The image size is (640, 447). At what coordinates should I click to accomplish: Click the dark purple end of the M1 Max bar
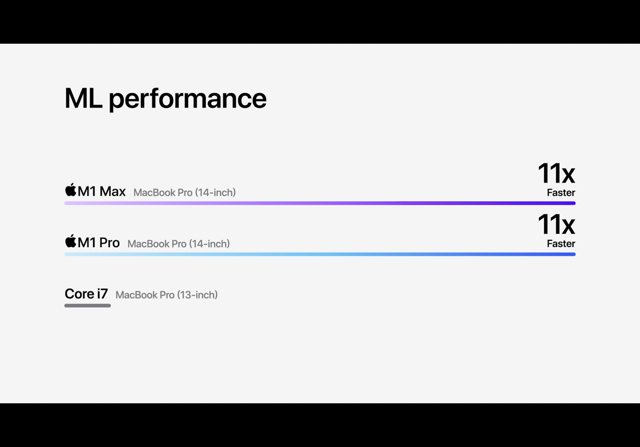(563, 203)
